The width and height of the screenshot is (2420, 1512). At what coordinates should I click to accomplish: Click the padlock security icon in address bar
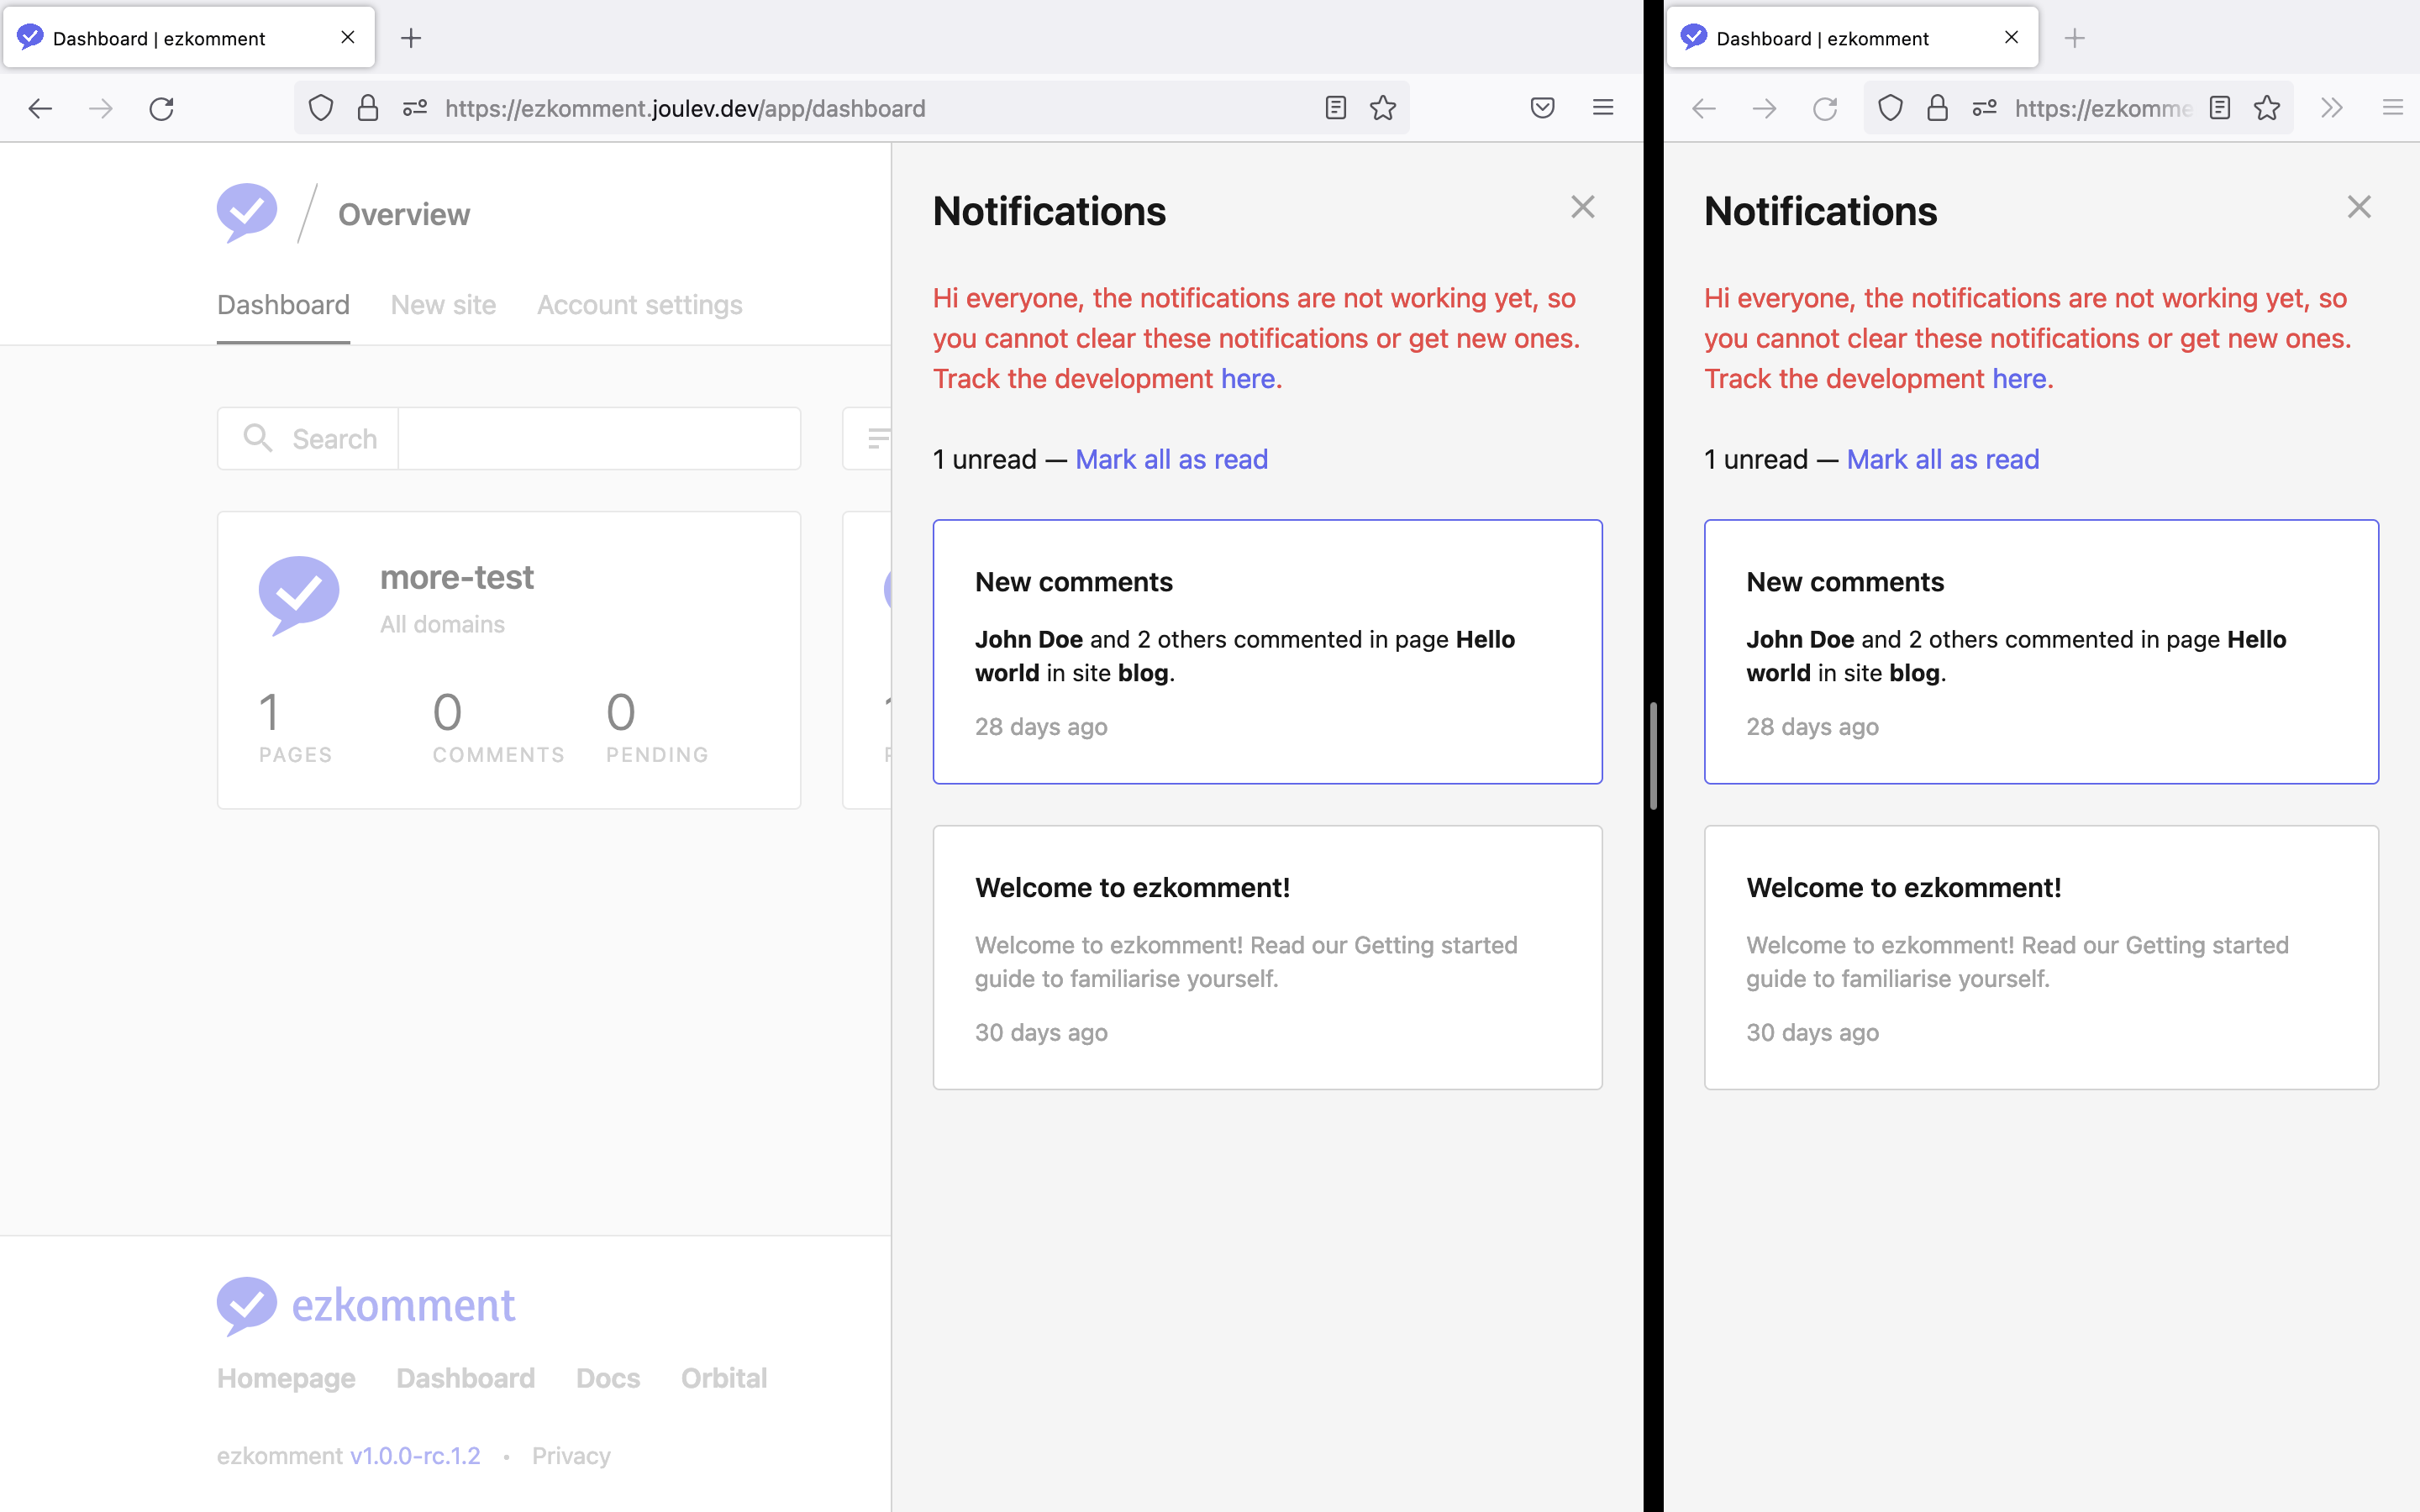pos(367,108)
